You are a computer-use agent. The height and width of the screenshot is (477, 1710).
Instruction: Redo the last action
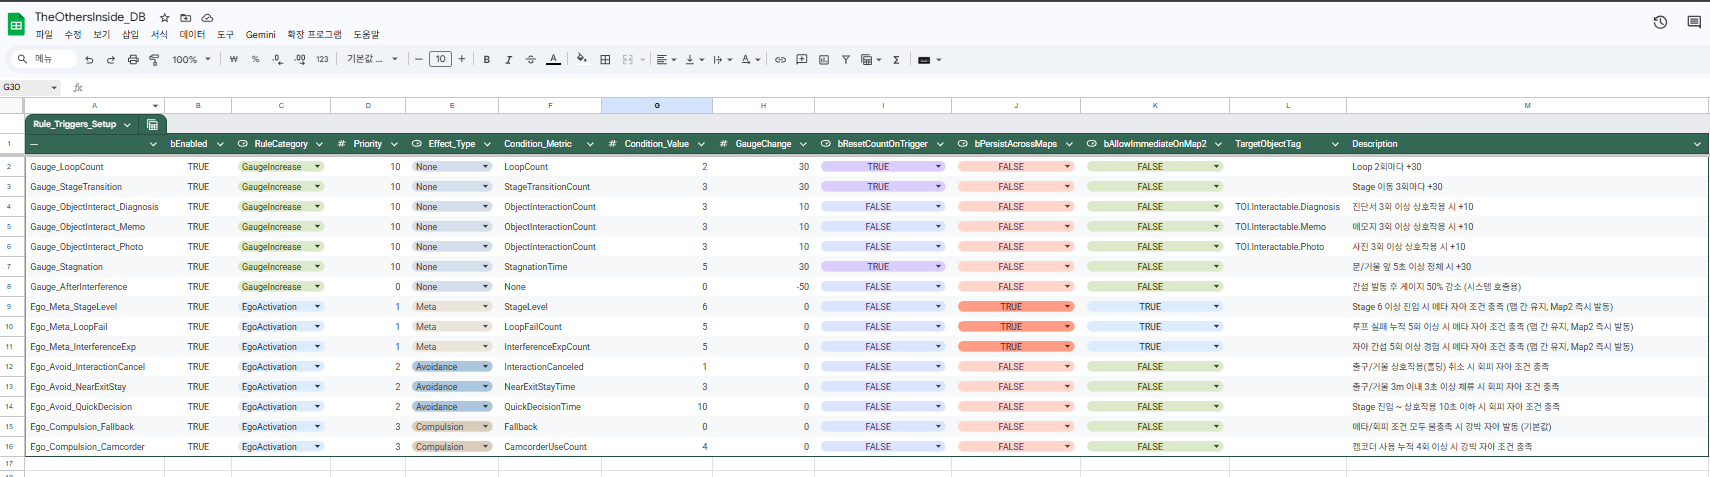111,60
